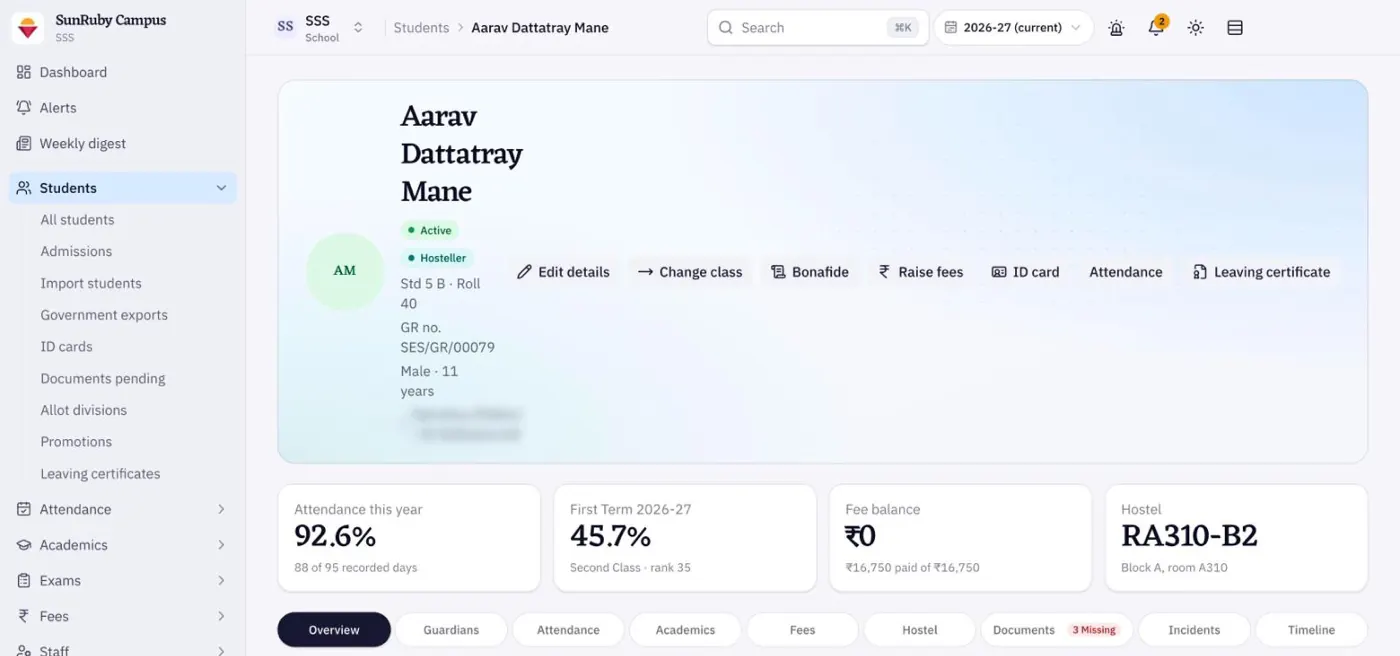Expand the Staff sidebar section chevron

pyautogui.click(x=221, y=650)
